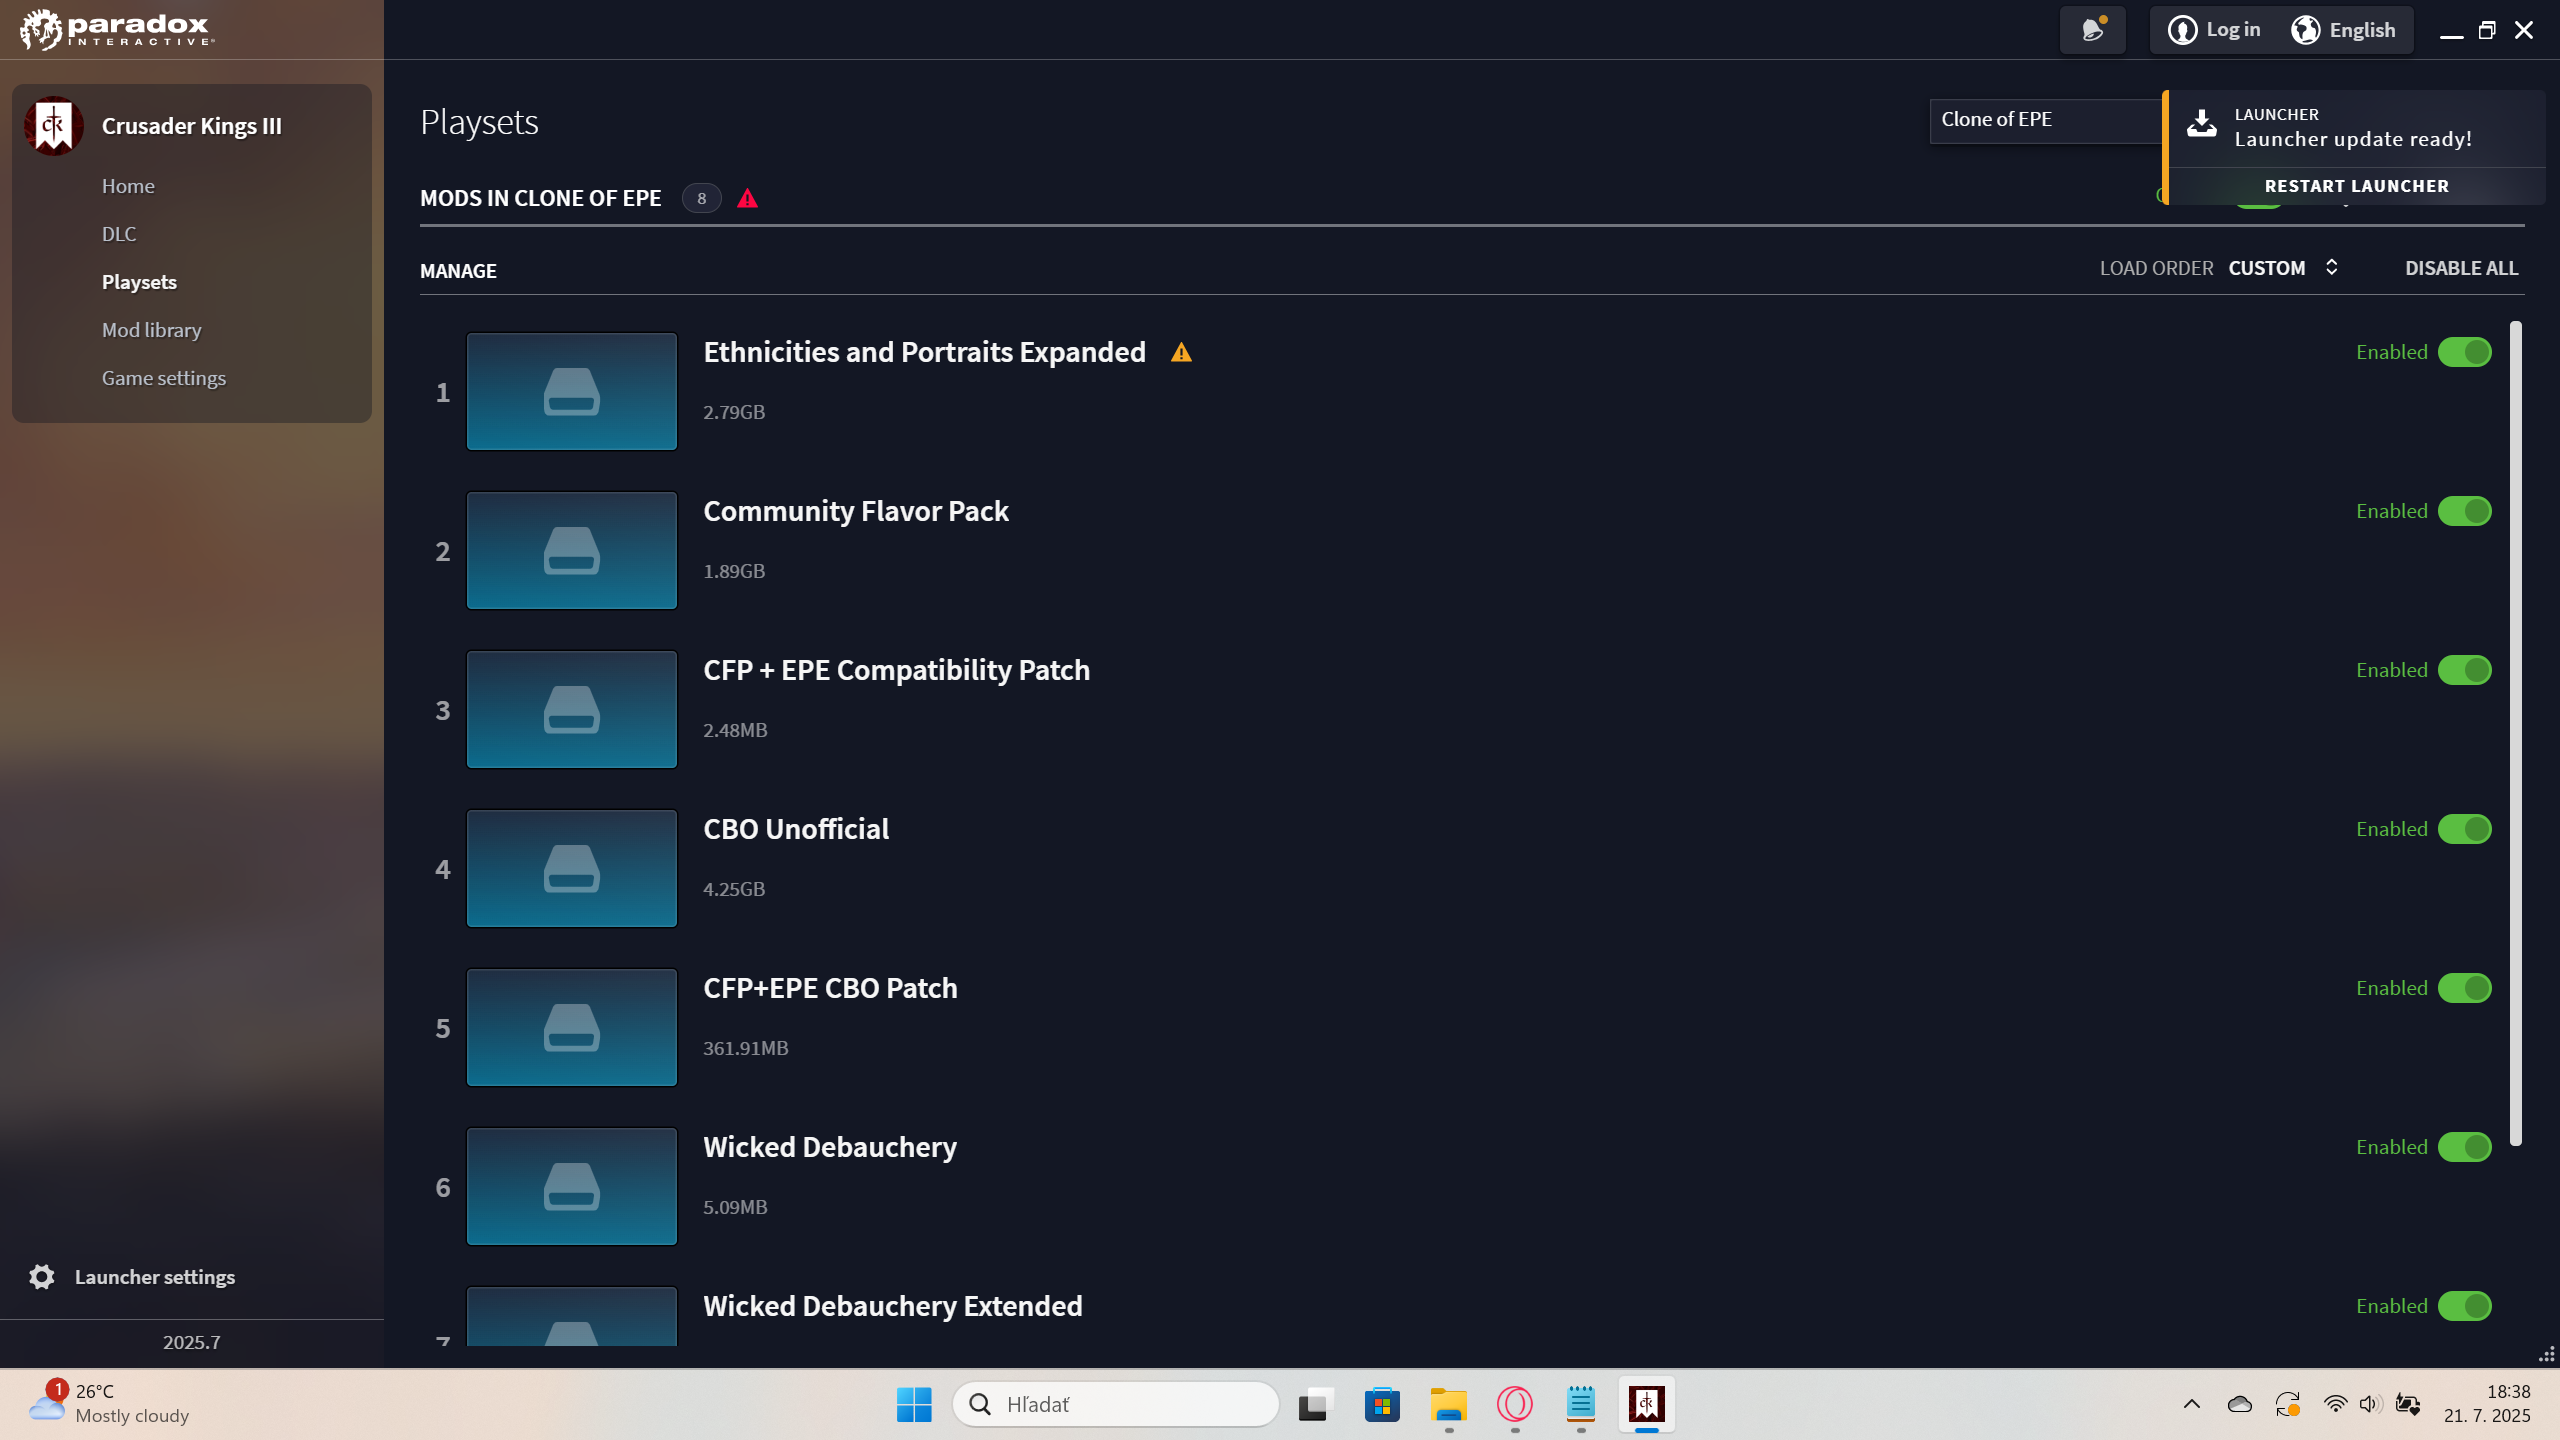Click the language globe icon
Screen dimensions: 2560x1440
pos(2305,30)
